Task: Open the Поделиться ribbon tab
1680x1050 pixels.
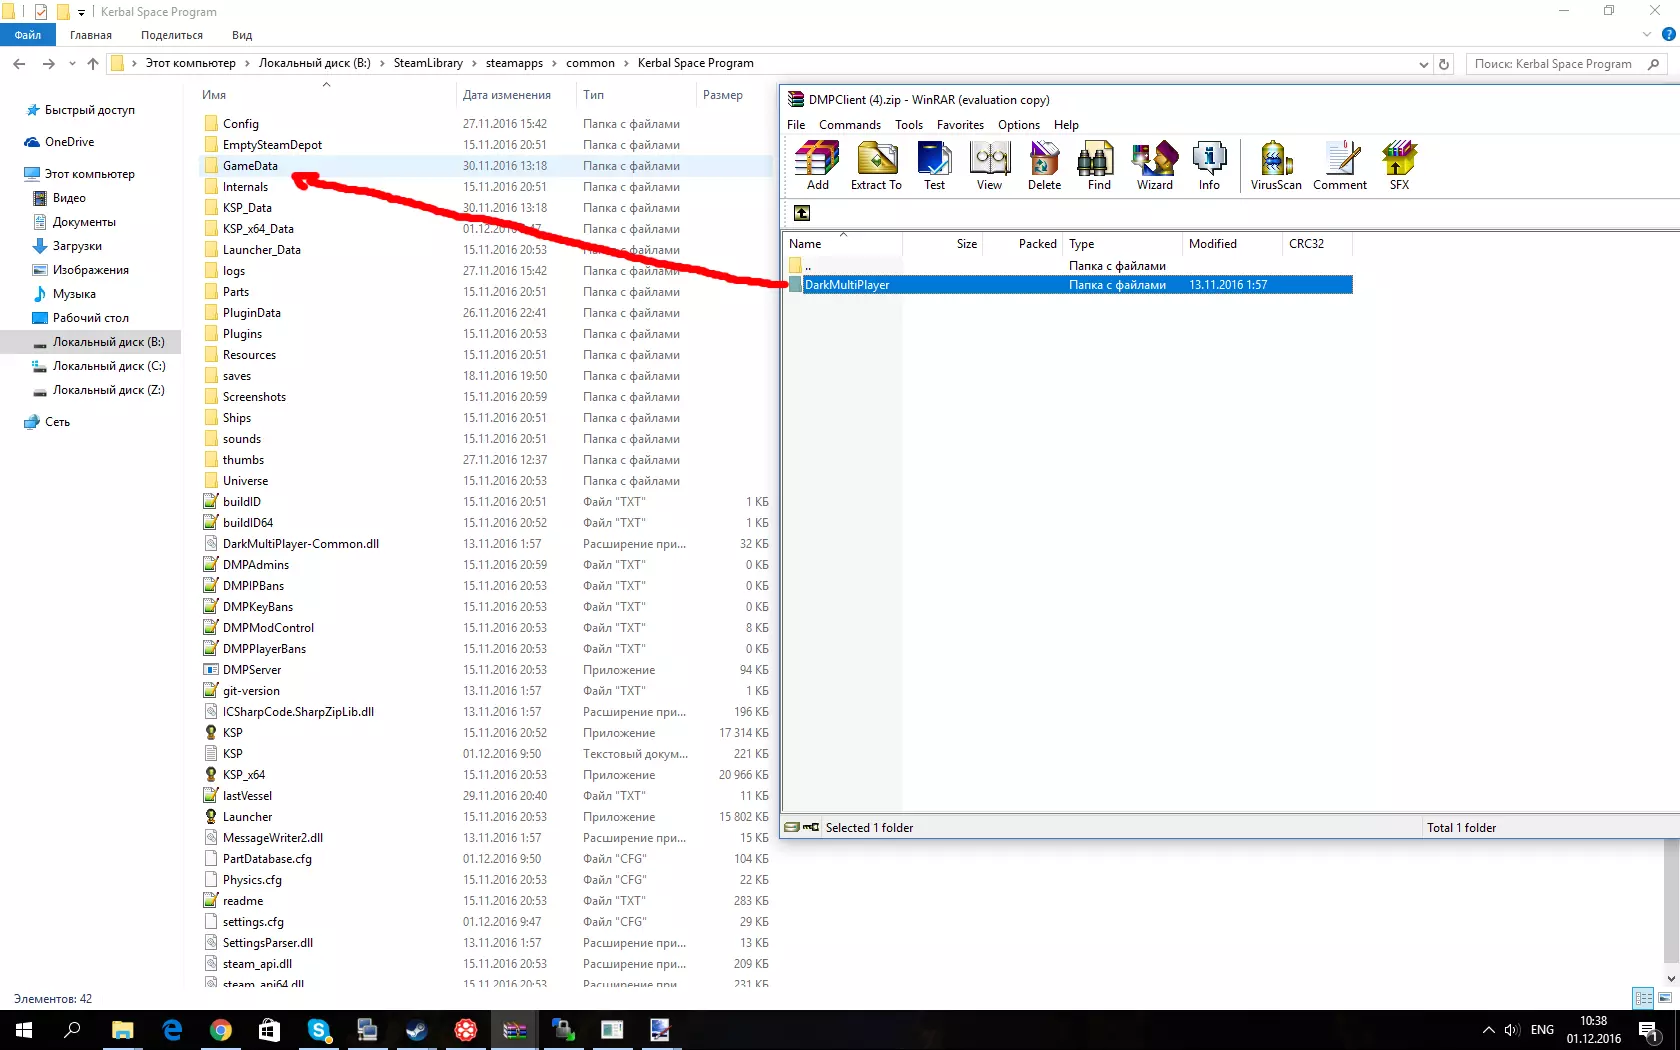Action: tap(172, 35)
